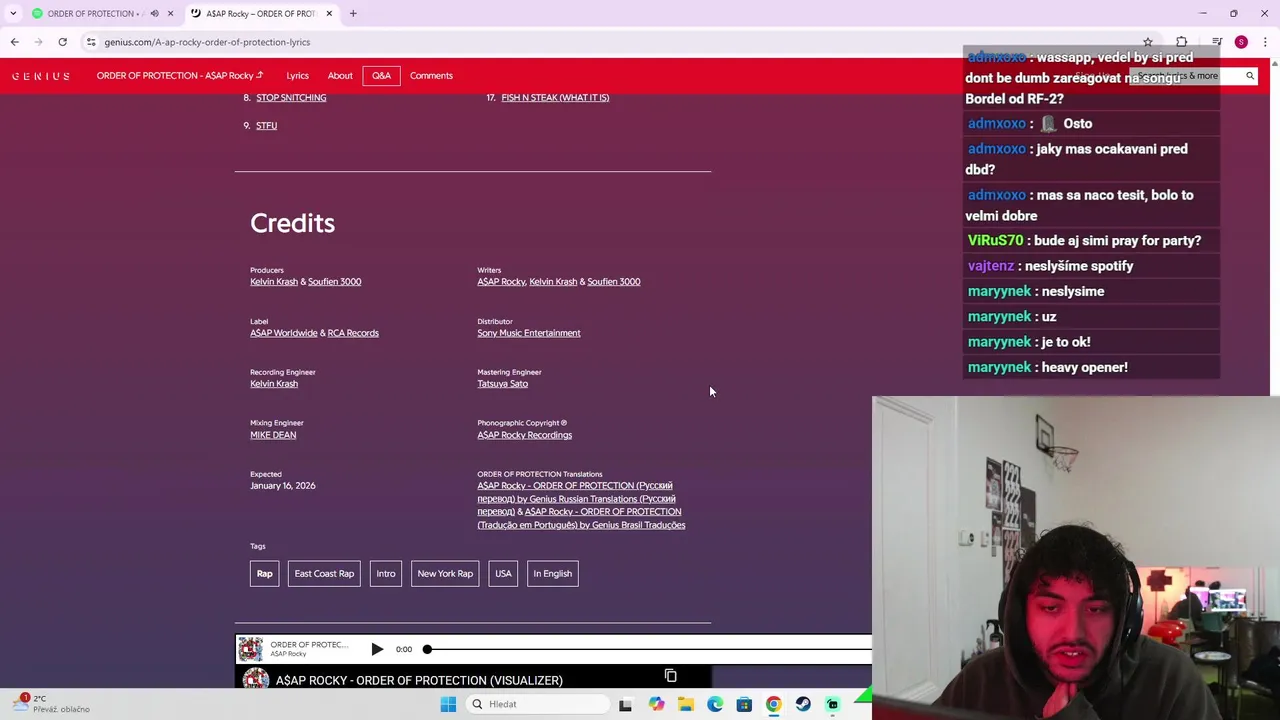Select the New York Rap tag

click(445, 574)
